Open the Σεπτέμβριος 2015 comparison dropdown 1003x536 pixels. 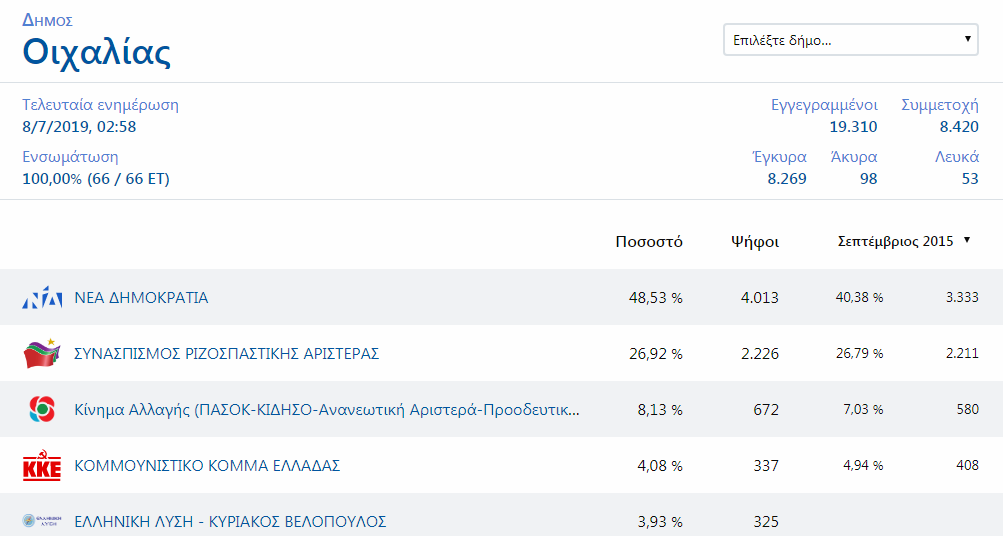(904, 241)
